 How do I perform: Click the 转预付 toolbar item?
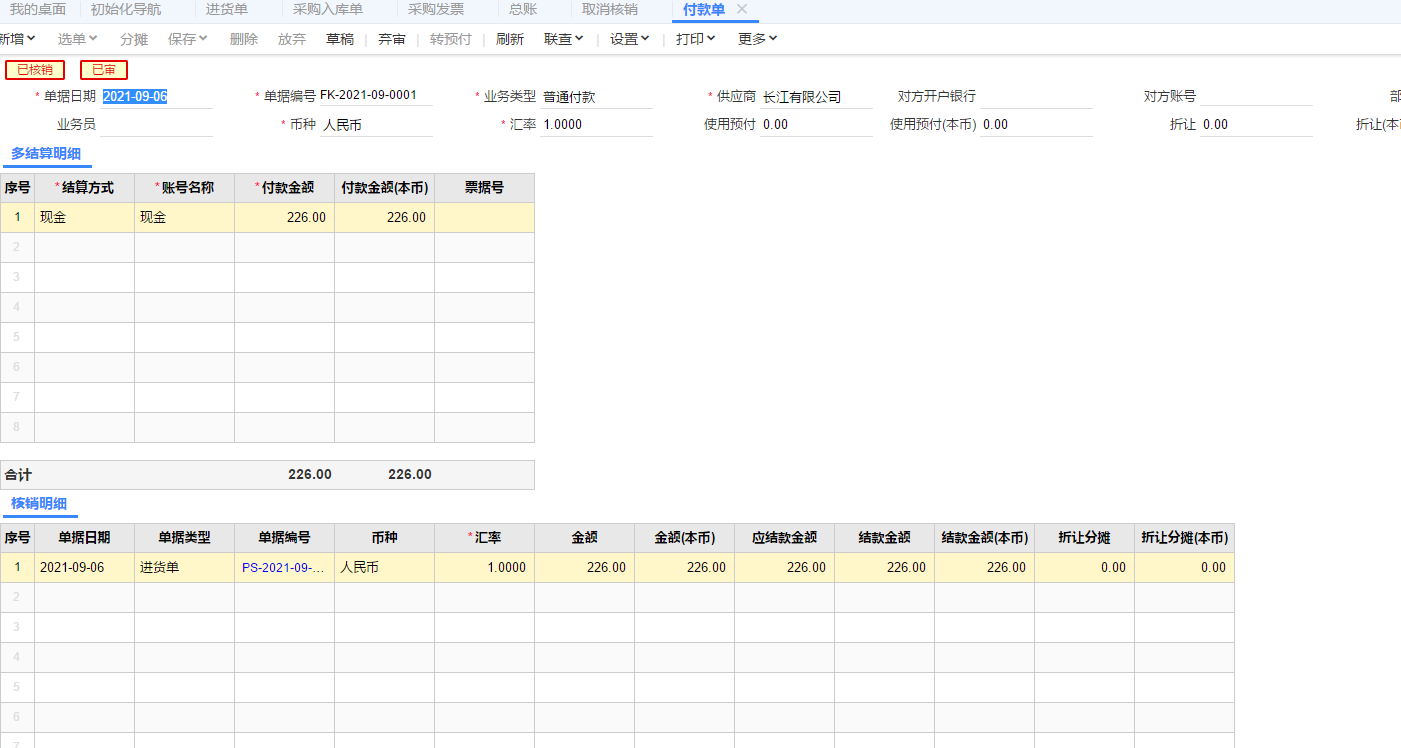pos(451,39)
